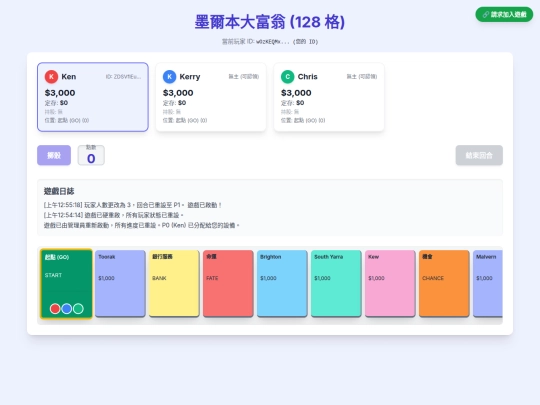Click the last log line mentioning P0 (Ken)
This screenshot has height=405, width=540.
[x=142, y=225]
